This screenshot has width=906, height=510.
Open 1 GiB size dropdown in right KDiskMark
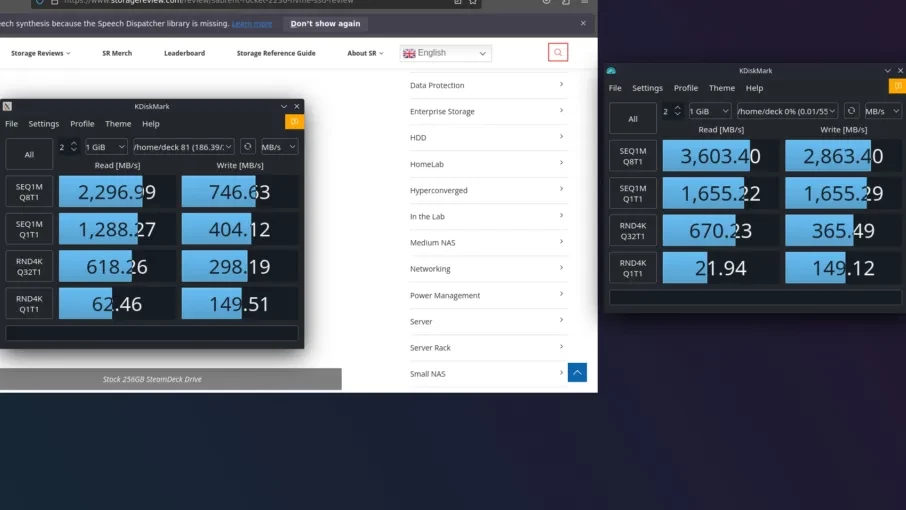[709, 111]
